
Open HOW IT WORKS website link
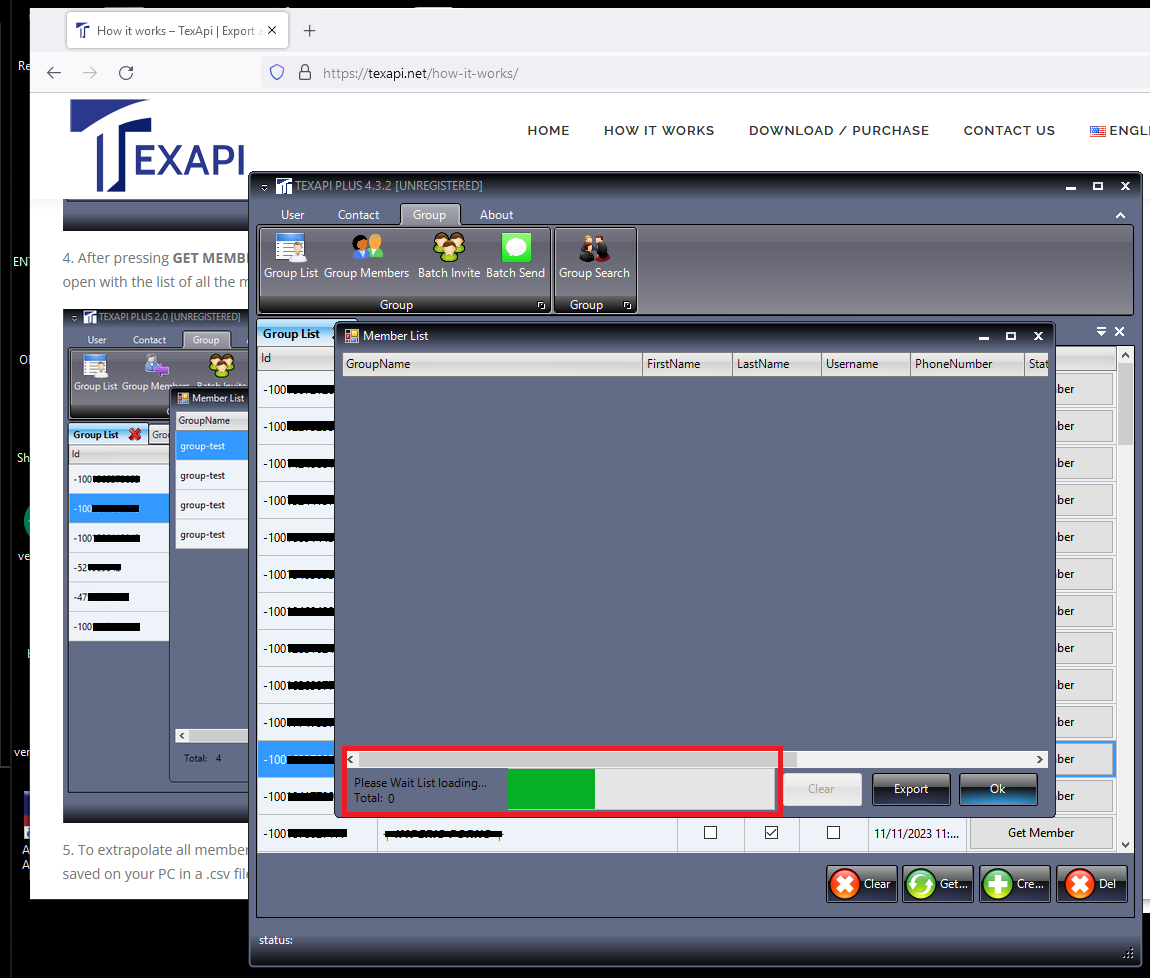pyautogui.click(x=659, y=131)
